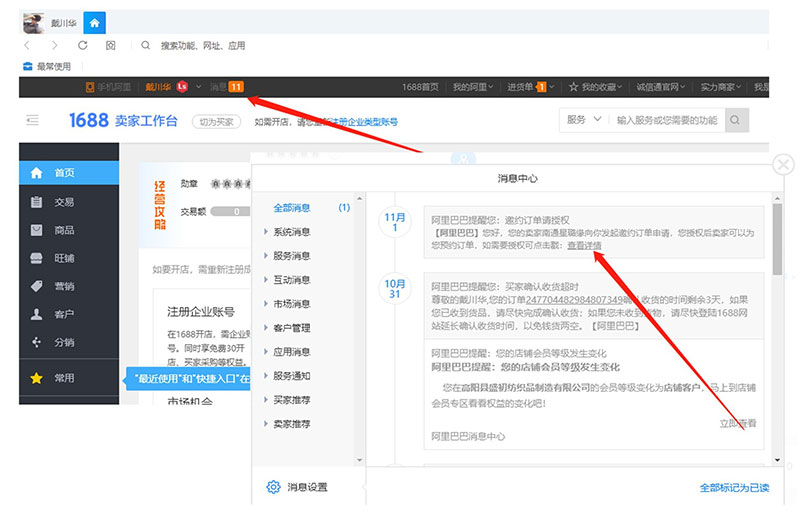Click the 交易额 progress bar
The image size is (800, 518).
[x=231, y=211]
